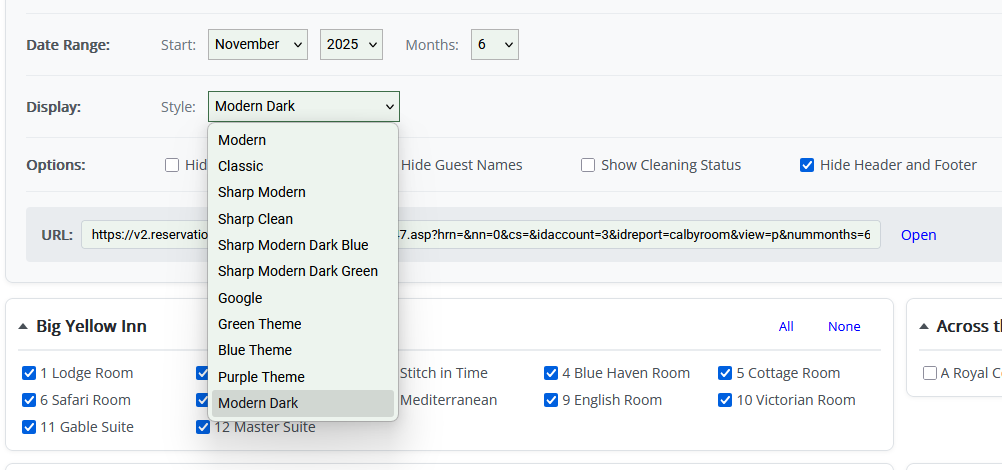Click the Open link beside URL
The image size is (1002, 470).
(918, 235)
